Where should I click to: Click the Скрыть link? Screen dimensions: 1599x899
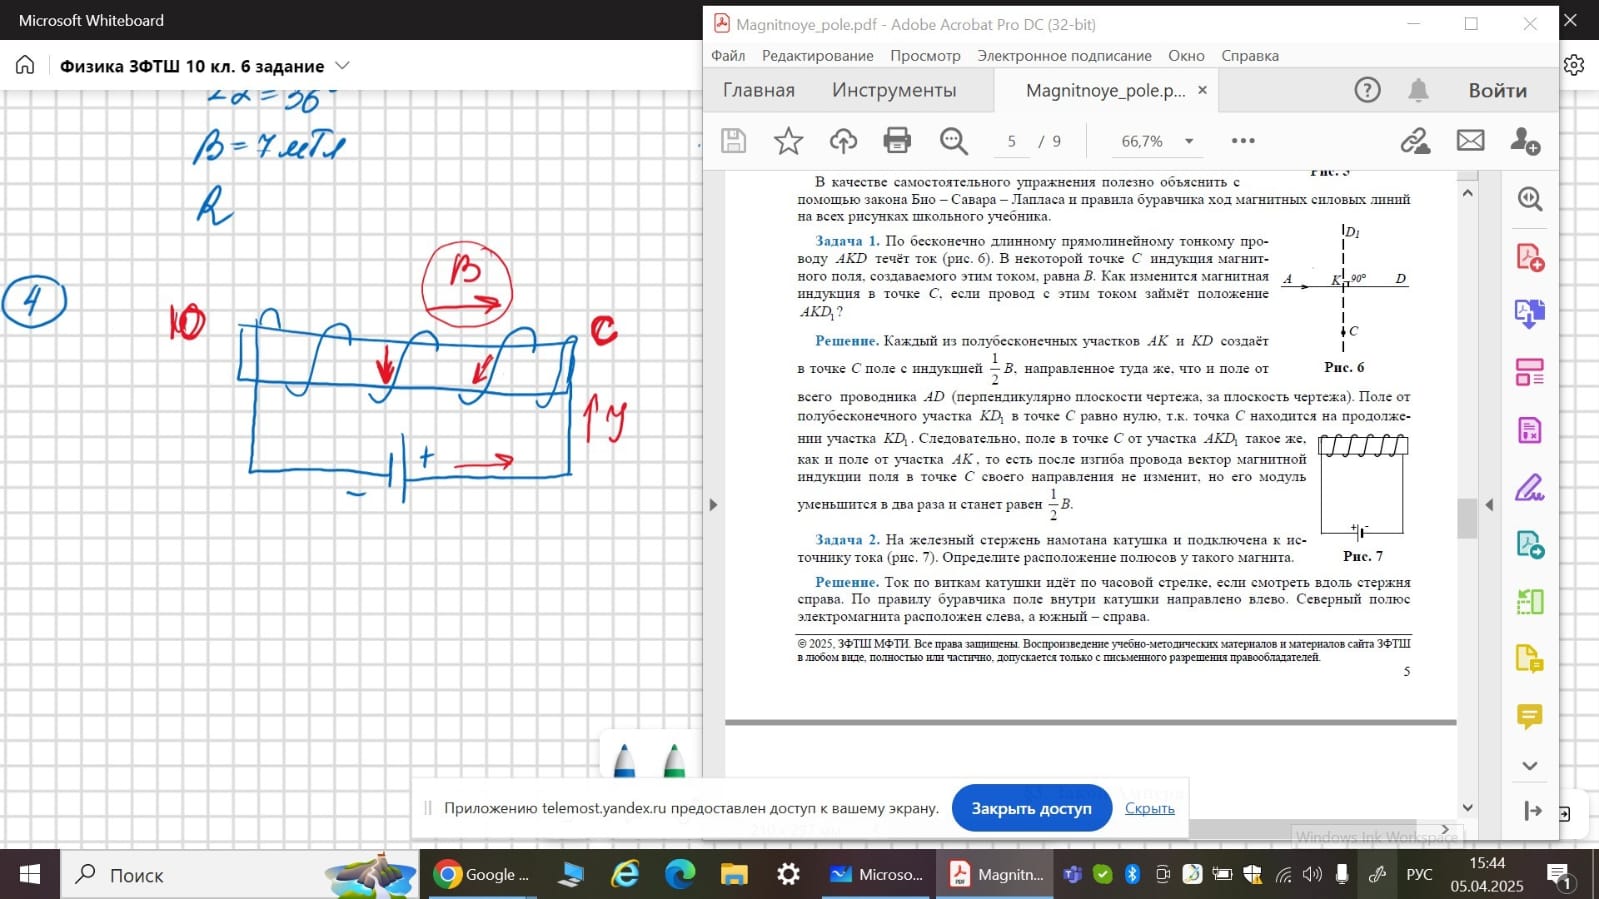pos(1149,808)
